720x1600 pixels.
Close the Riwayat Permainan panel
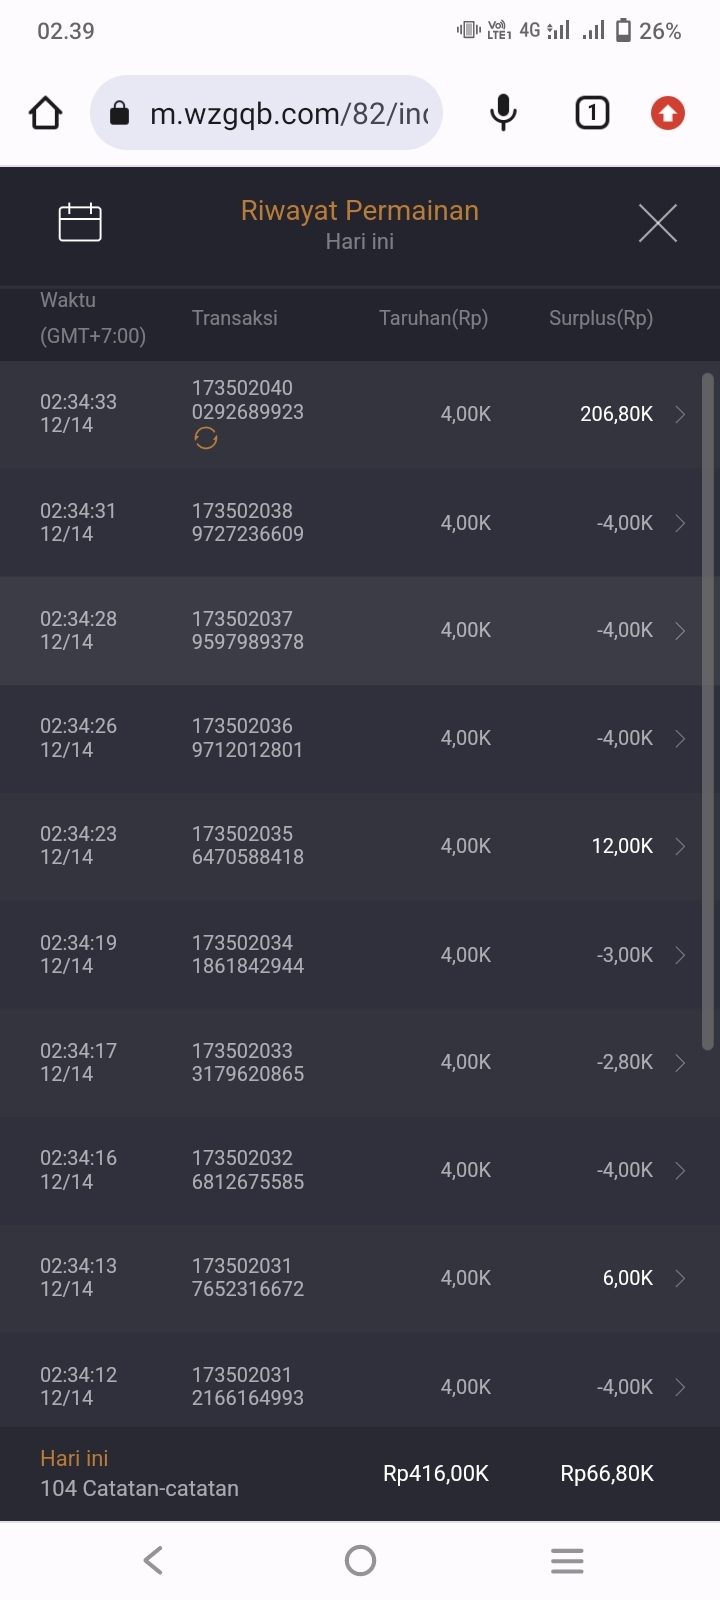point(658,223)
